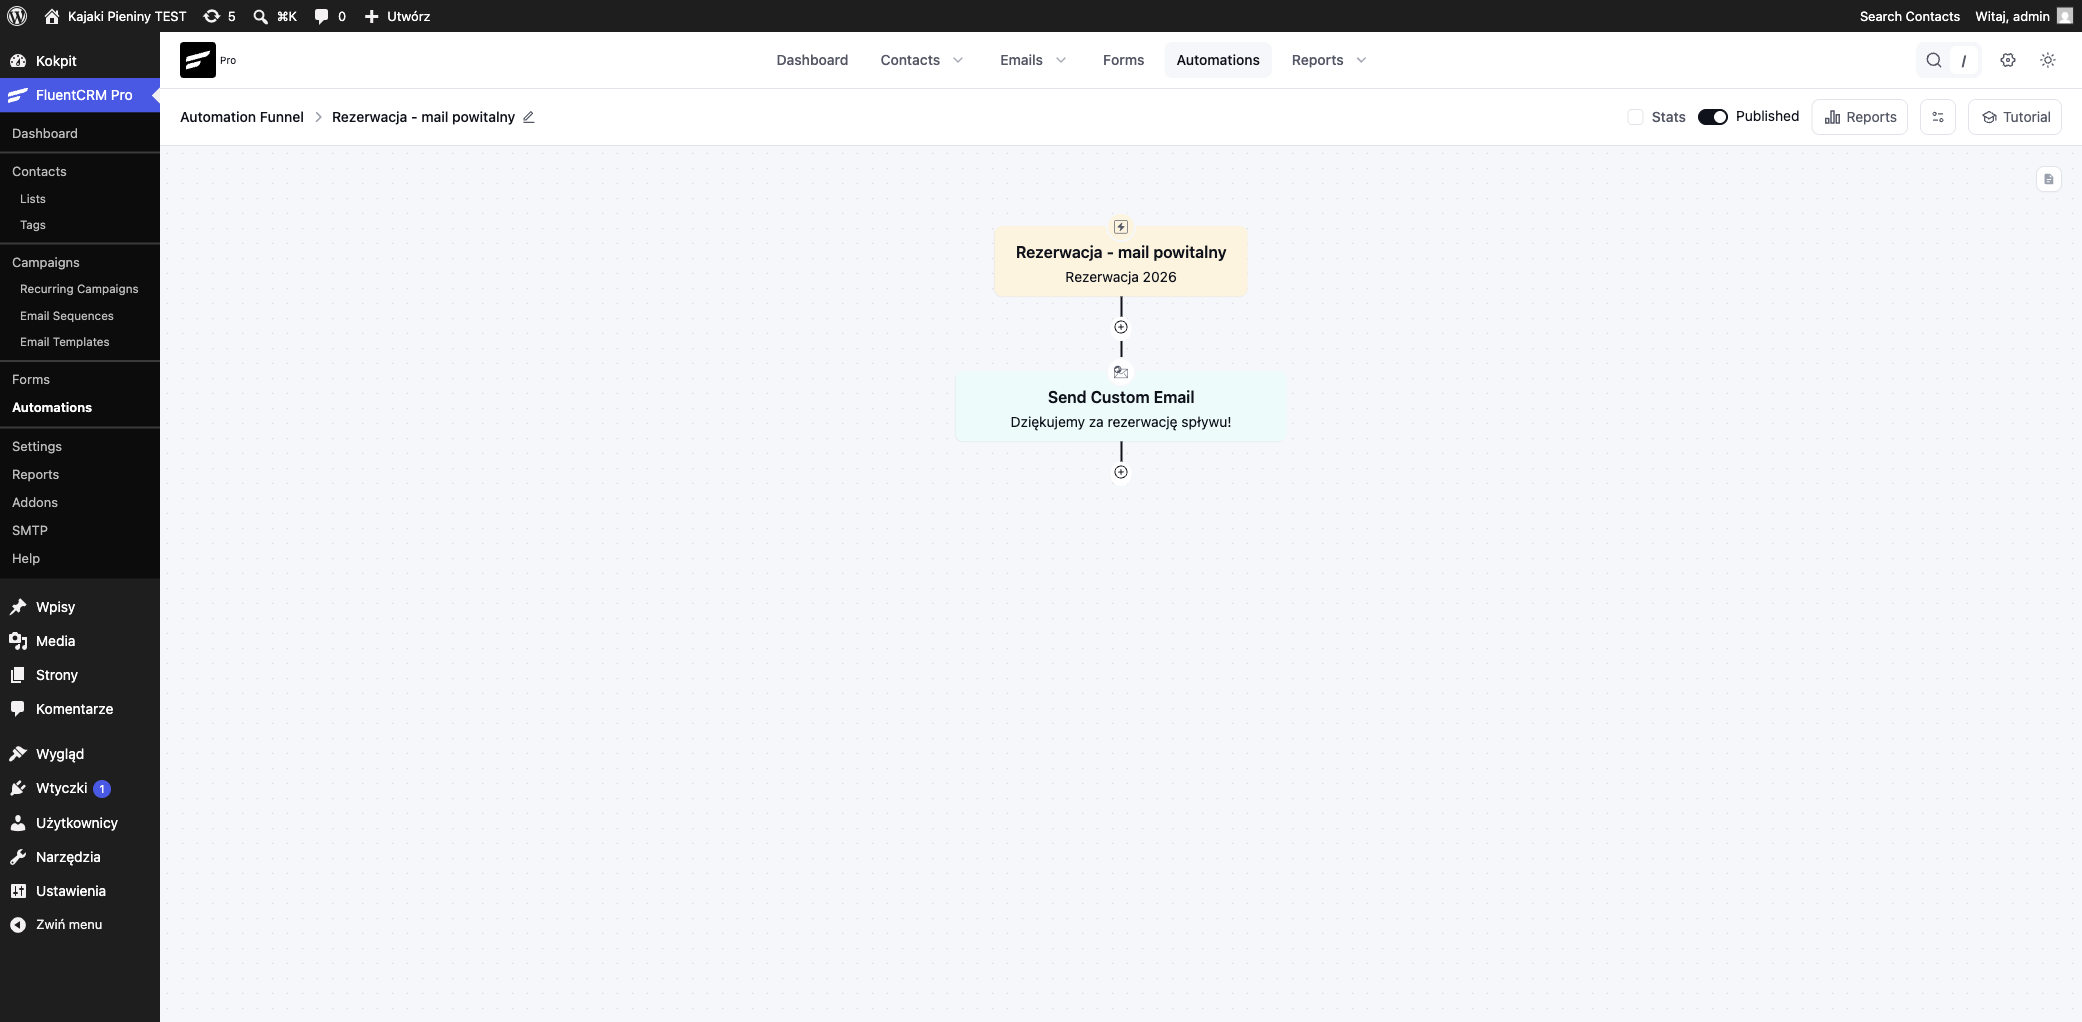Click the search magnifier in FluentCRM header

click(1934, 60)
